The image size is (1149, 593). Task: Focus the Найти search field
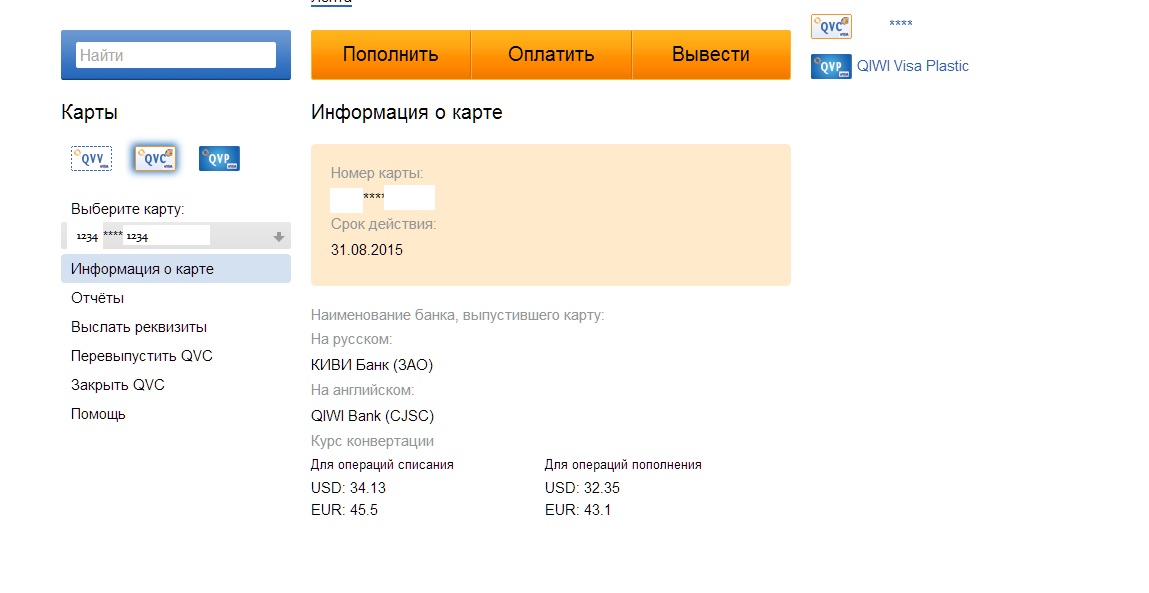pos(176,55)
